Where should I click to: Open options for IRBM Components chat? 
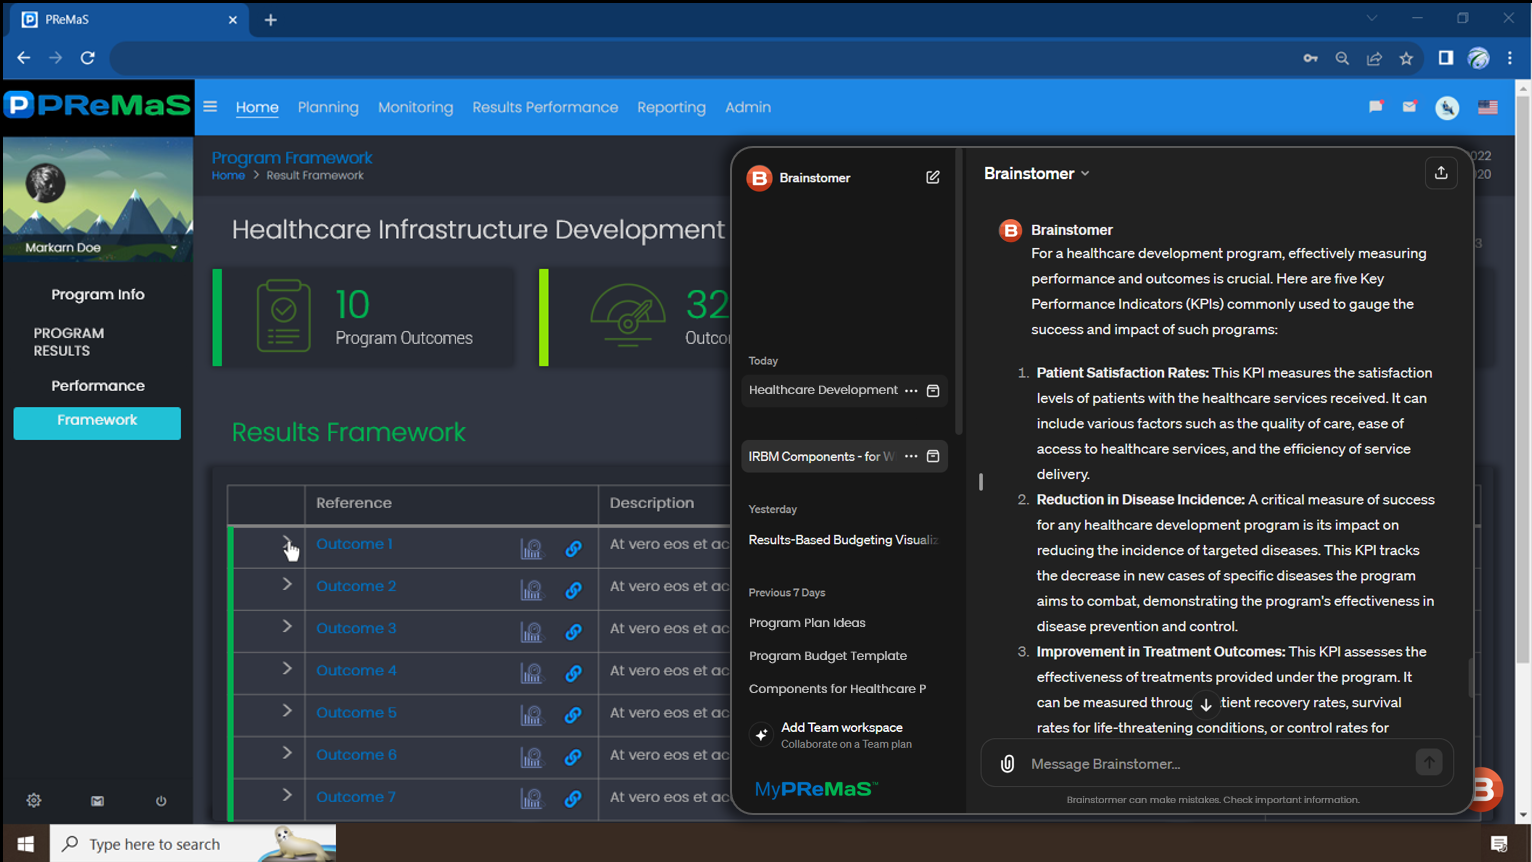point(911,457)
